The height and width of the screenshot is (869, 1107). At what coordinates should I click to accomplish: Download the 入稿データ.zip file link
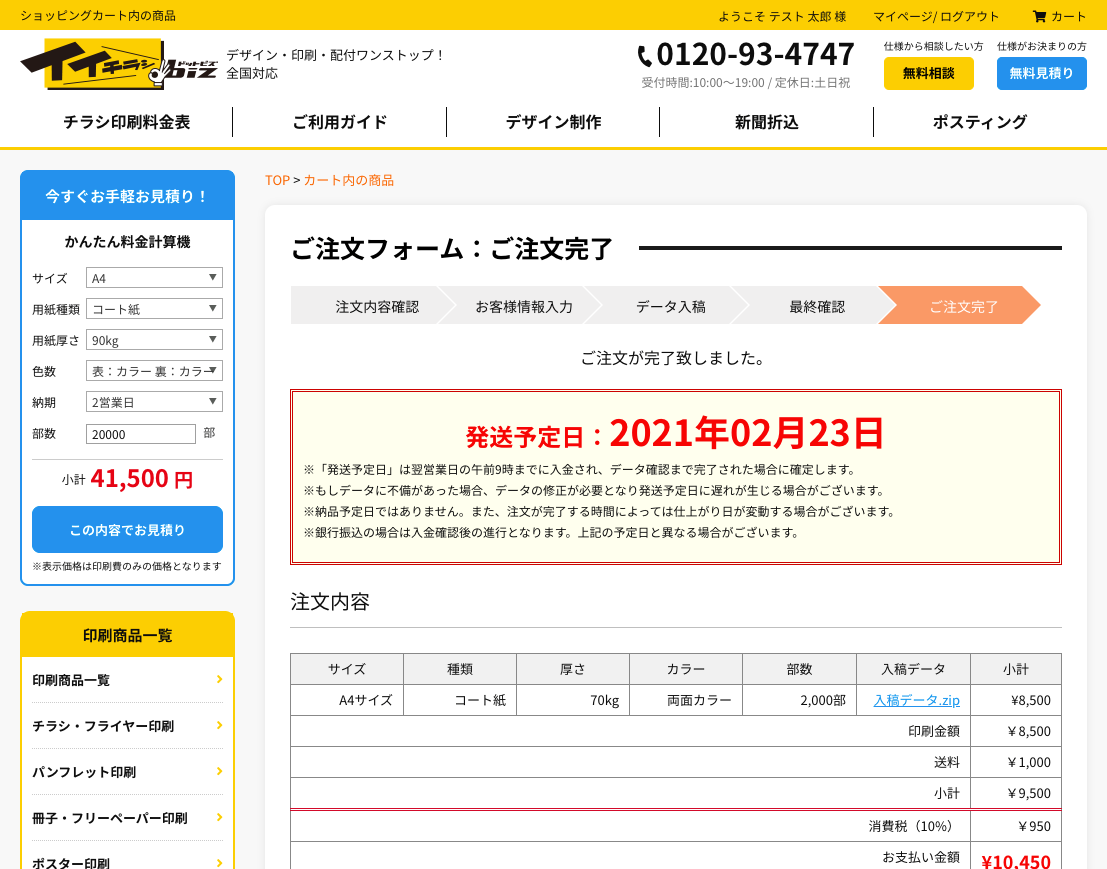pos(916,700)
